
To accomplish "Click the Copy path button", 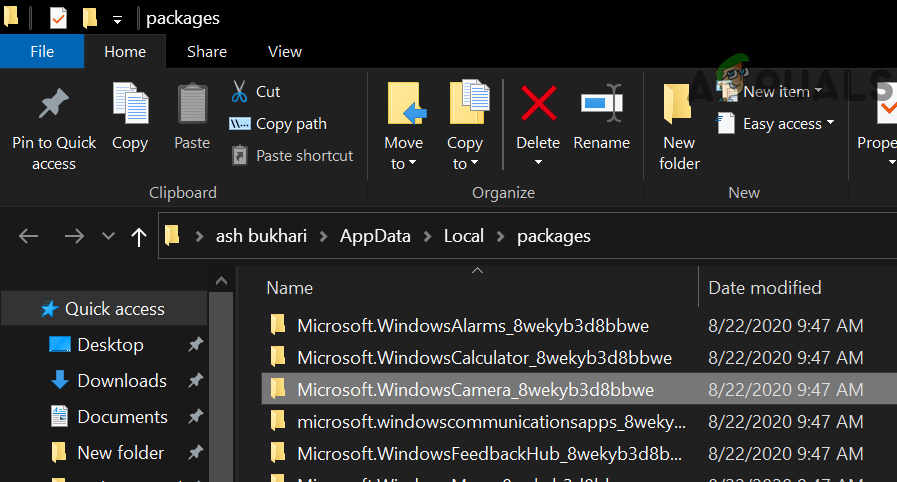I will click(x=279, y=124).
